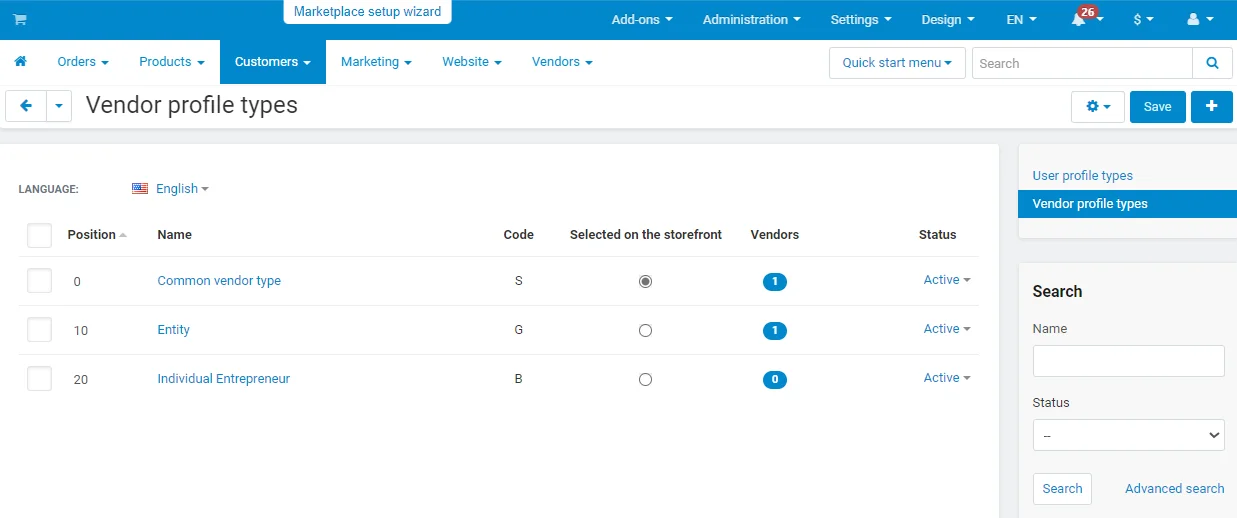Open the notifications bell icon
Image resolution: width=1237 pixels, height=518 pixels.
coord(1079,20)
